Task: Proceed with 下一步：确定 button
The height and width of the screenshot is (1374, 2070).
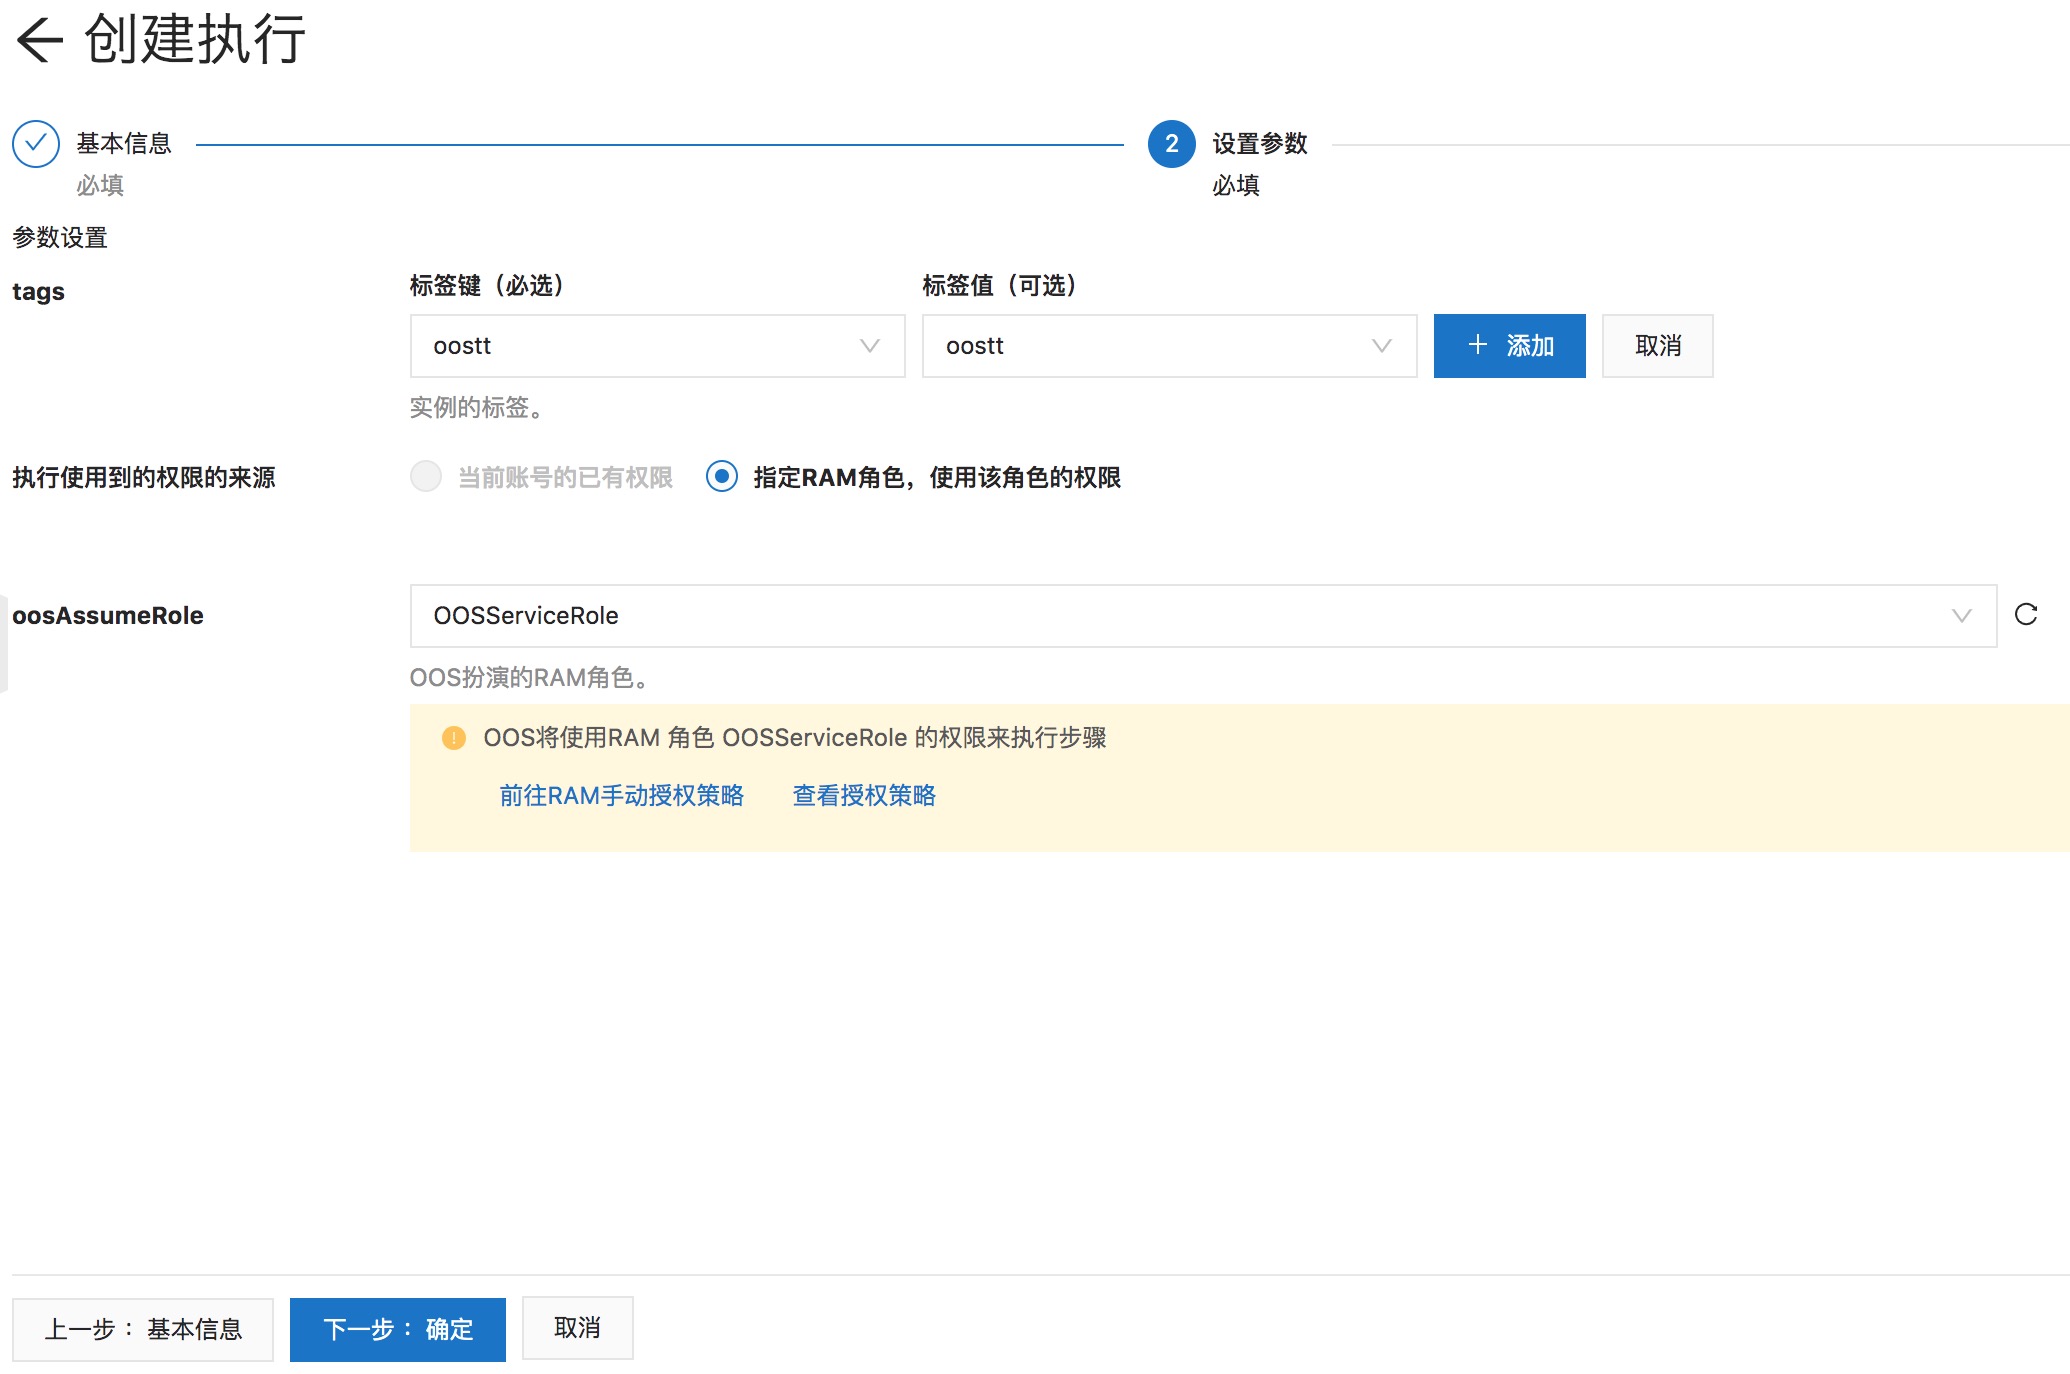Action: [x=398, y=1329]
